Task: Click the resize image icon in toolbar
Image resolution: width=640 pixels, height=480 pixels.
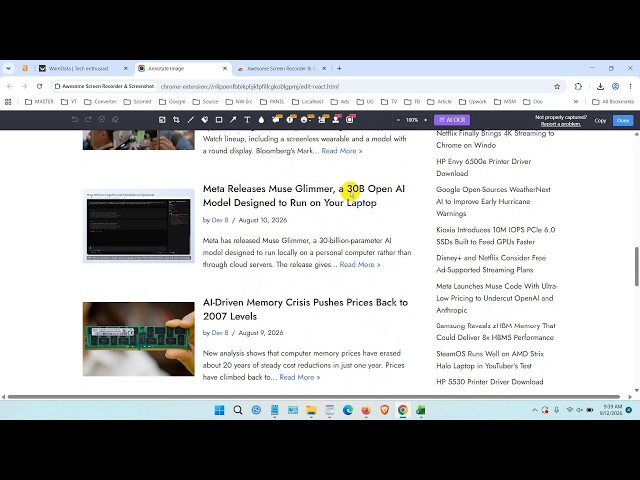Action: (x=162, y=120)
